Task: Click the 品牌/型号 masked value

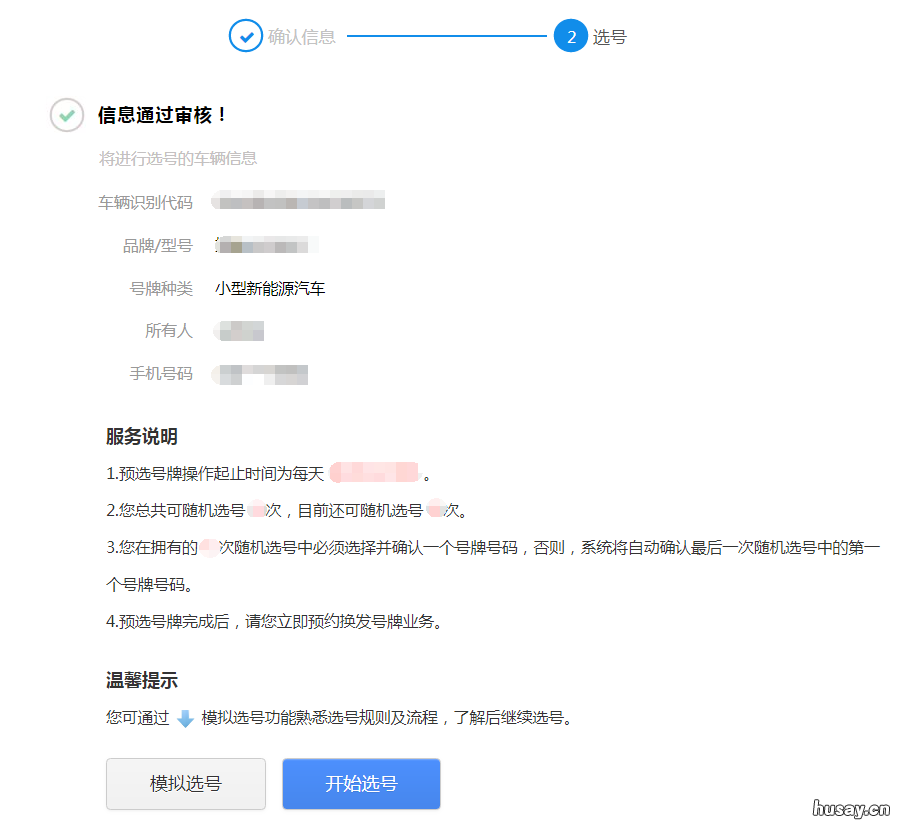Action: point(264,244)
